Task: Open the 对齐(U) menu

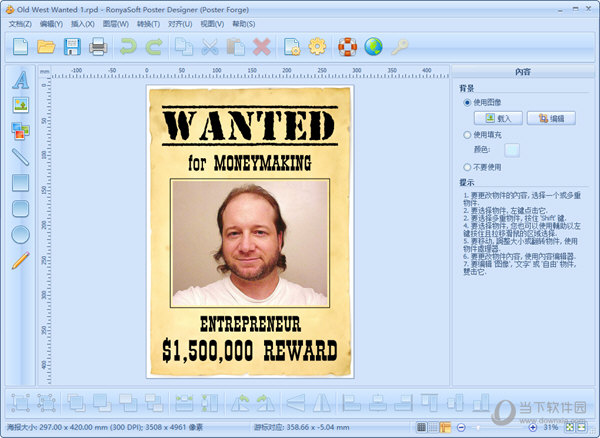Action: (x=180, y=24)
